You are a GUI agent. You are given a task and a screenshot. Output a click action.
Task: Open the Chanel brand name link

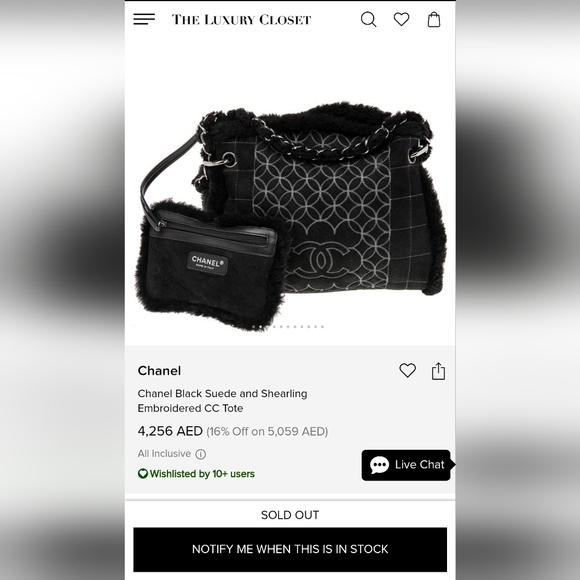159,371
